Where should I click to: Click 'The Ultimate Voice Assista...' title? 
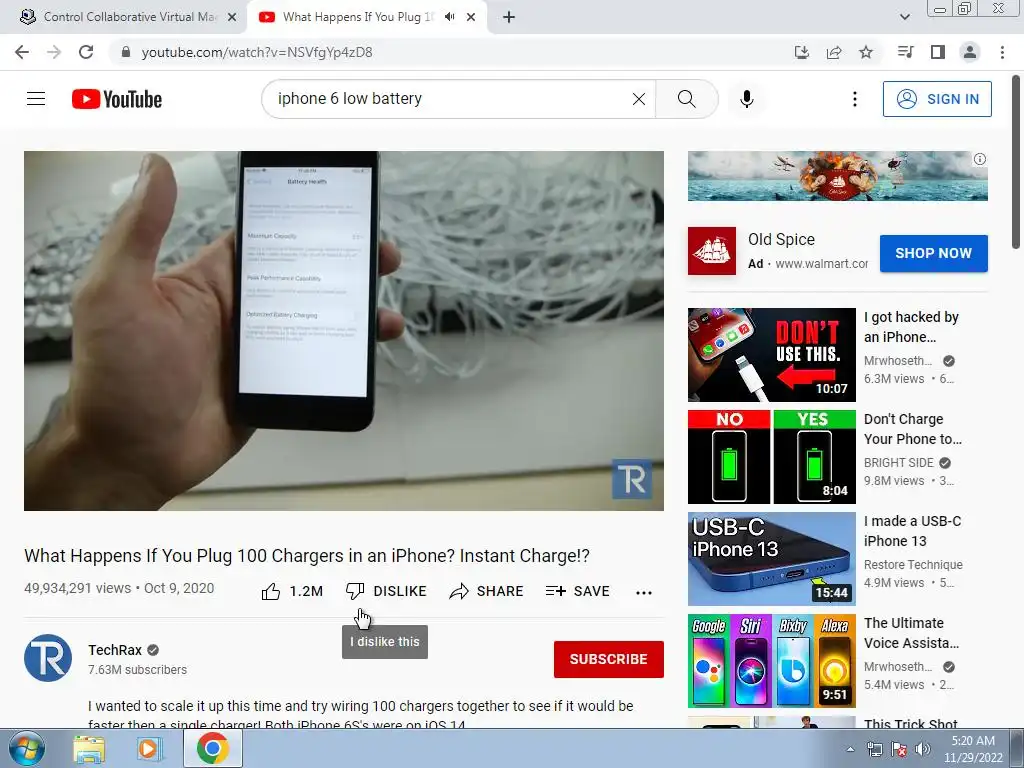pos(911,633)
